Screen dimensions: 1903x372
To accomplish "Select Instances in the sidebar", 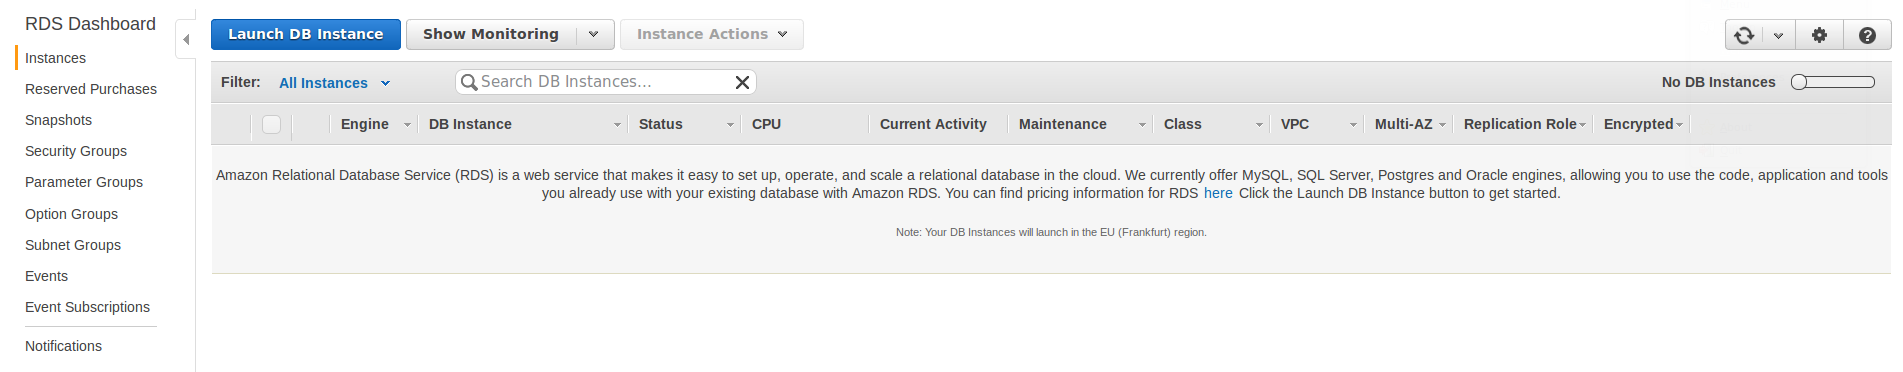I will click(55, 58).
